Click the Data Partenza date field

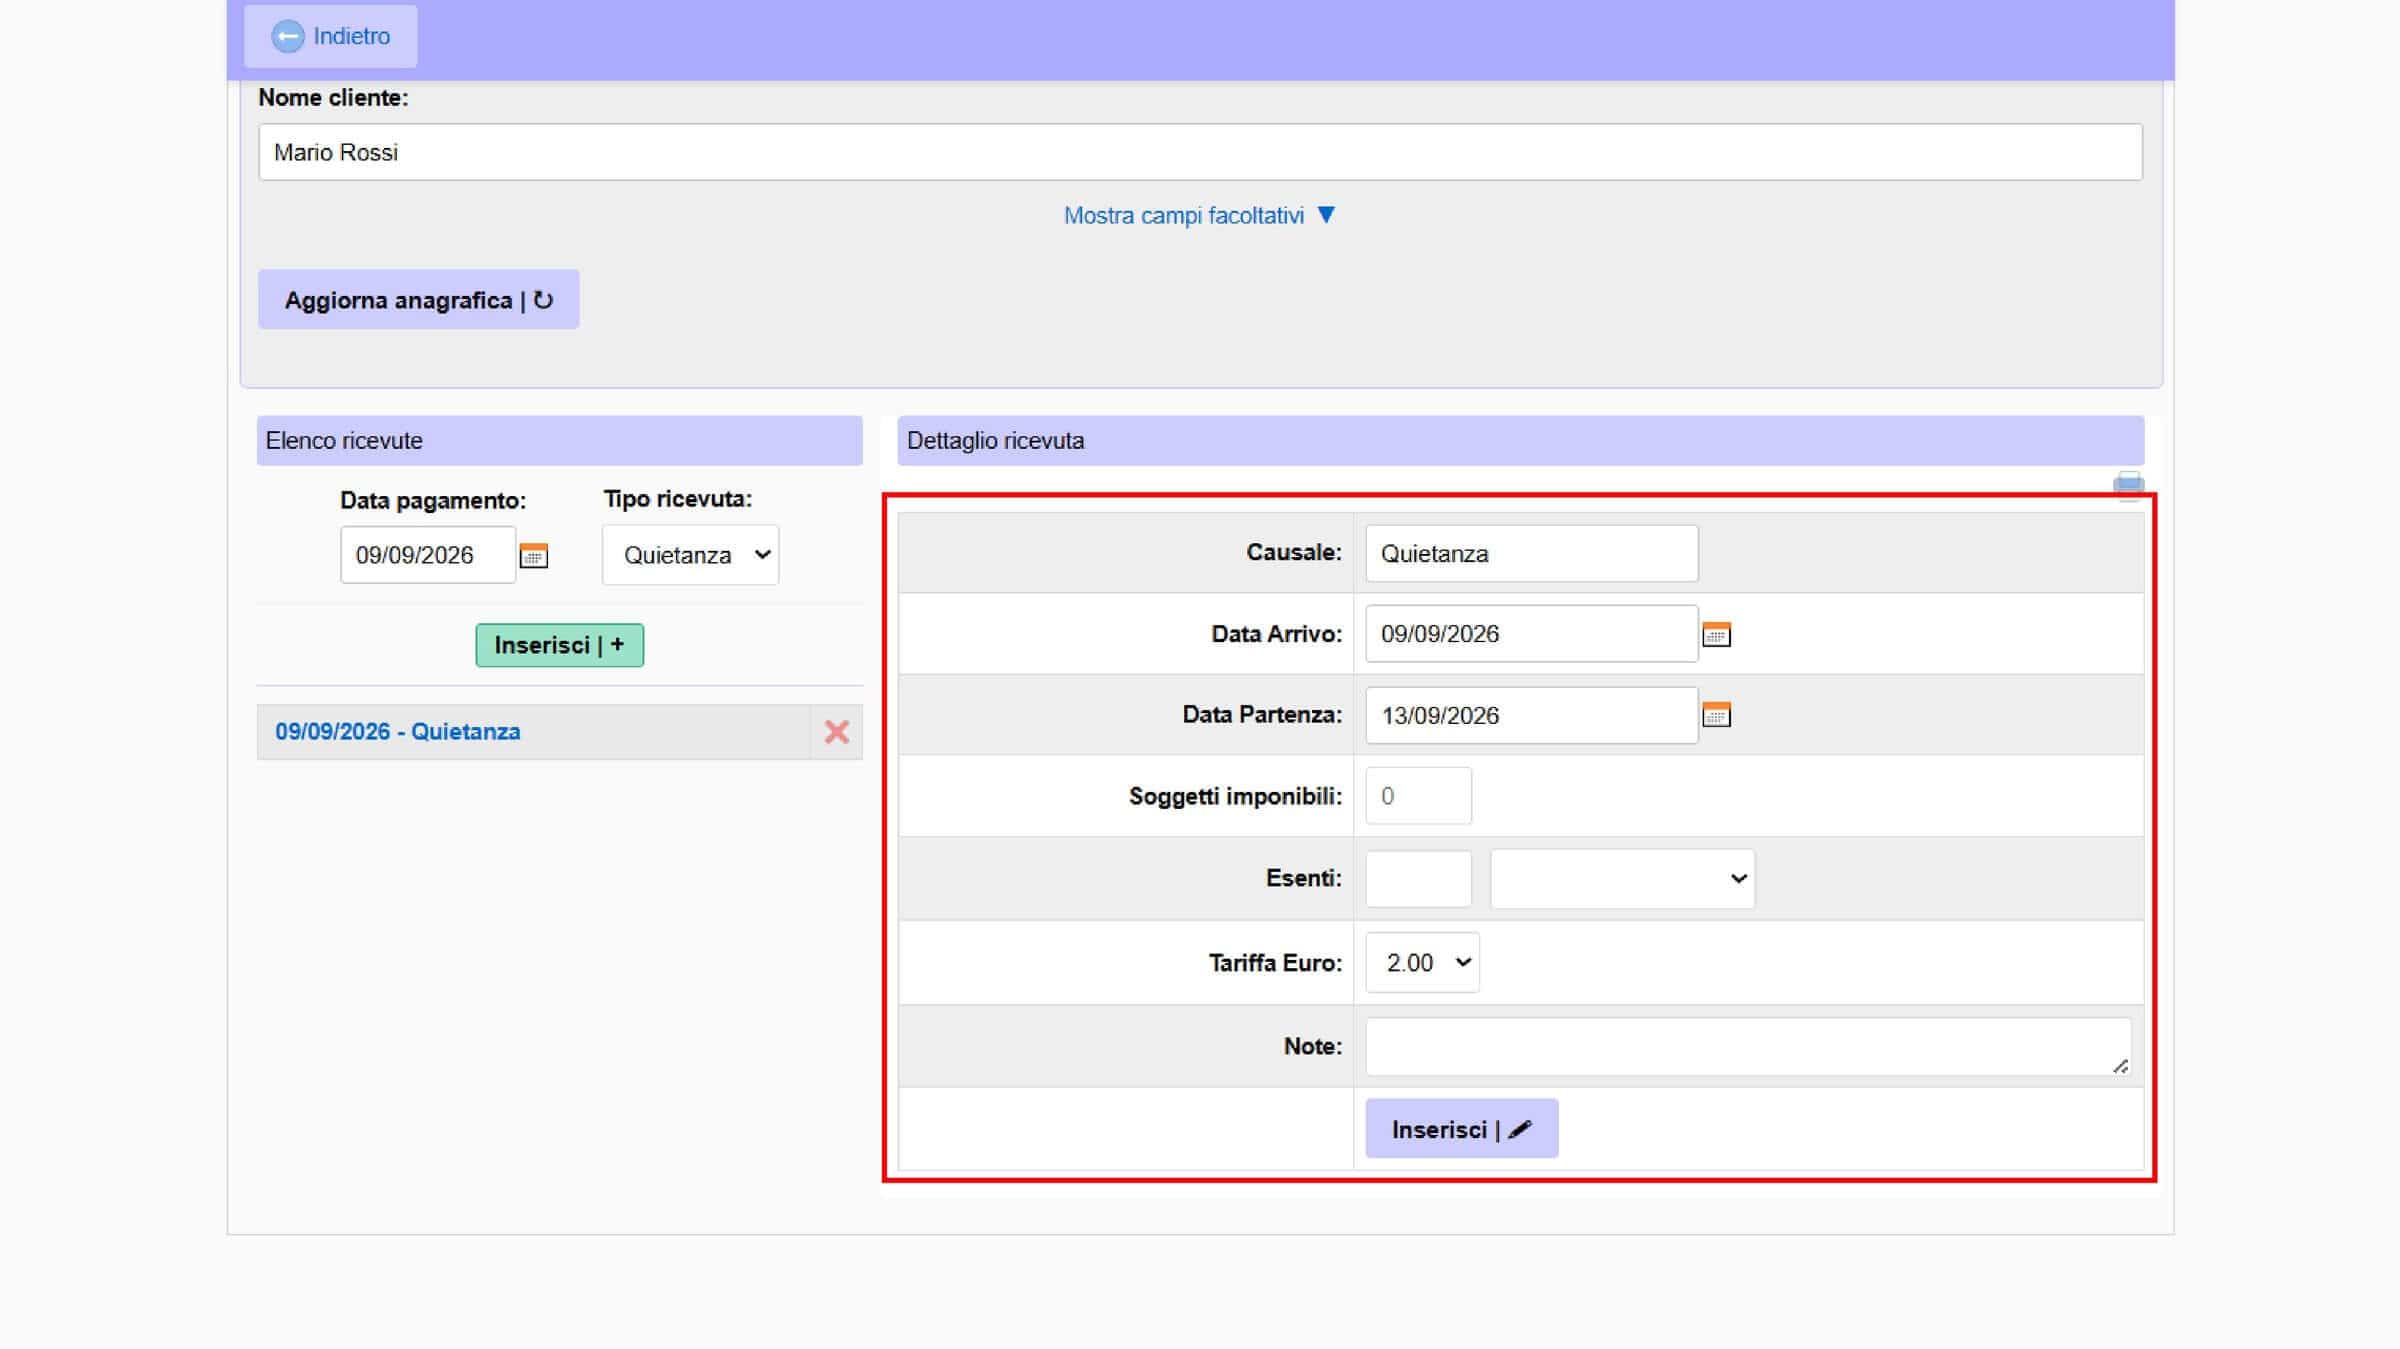coord(1531,715)
